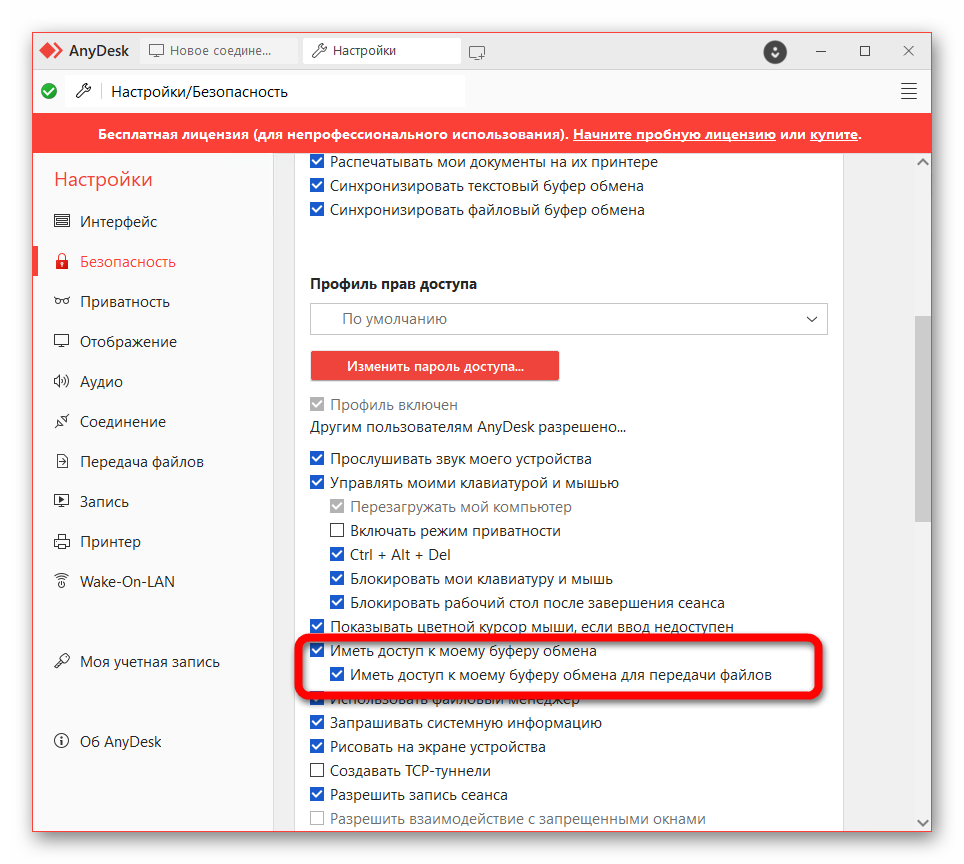The height and width of the screenshot is (864, 964).
Task: Open Передача файлов settings section
Action: [141, 462]
